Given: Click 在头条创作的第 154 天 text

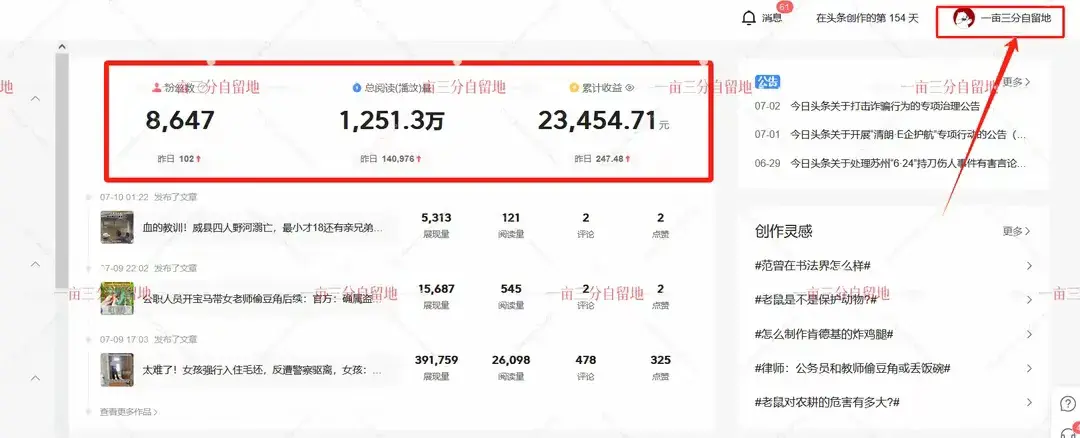Looking at the screenshot, I should tap(867, 18).
